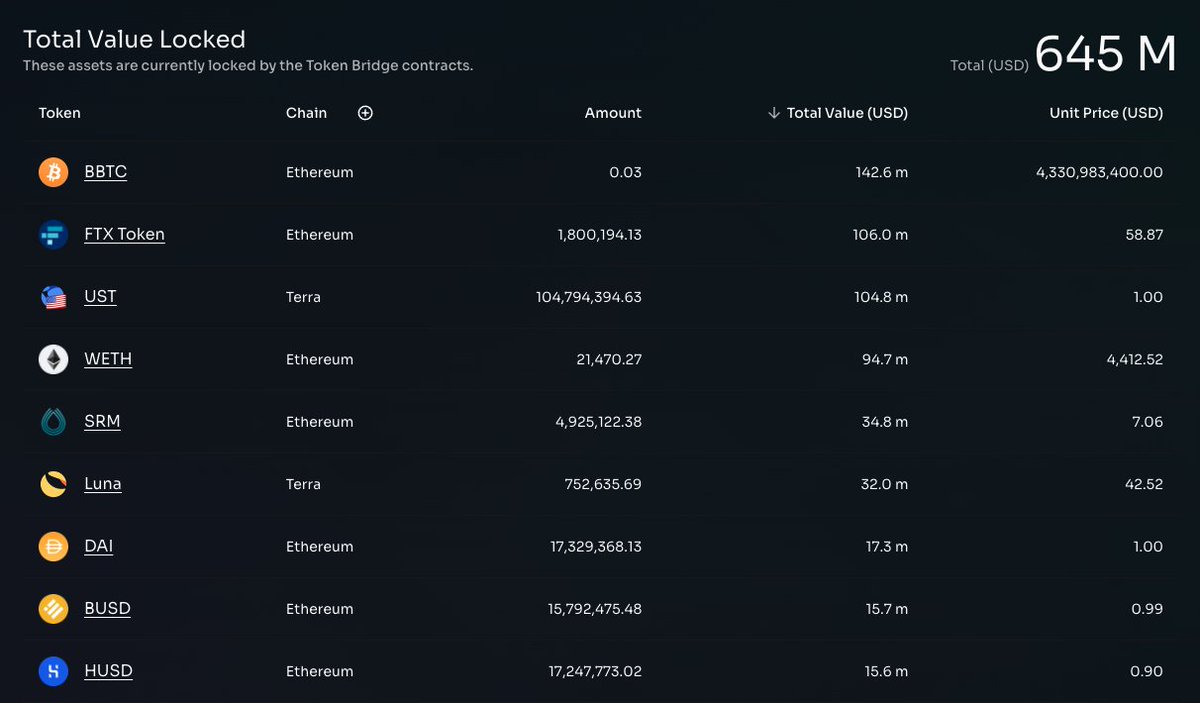The height and width of the screenshot is (703, 1200).
Task: Open the BBTC token link
Action: pos(105,172)
